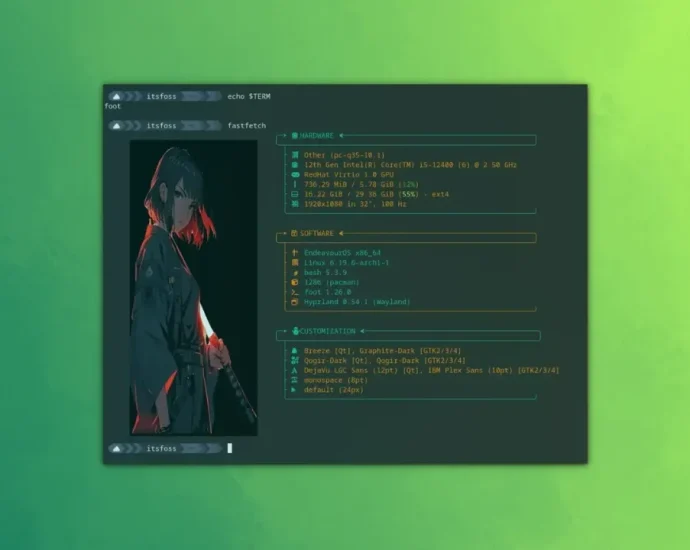The height and width of the screenshot is (550, 690).
Task: Click the '1286 (pacman)' line
Action: 332,282
